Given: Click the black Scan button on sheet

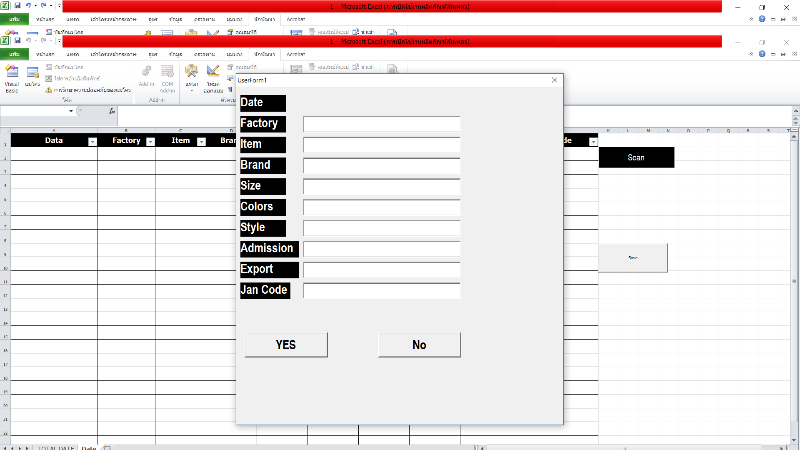Looking at the screenshot, I should (636, 157).
